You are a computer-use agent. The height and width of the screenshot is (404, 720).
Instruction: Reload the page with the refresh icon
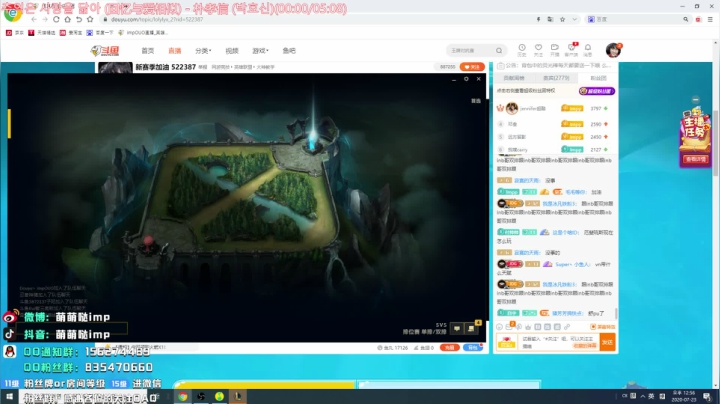(x=56, y=19)
